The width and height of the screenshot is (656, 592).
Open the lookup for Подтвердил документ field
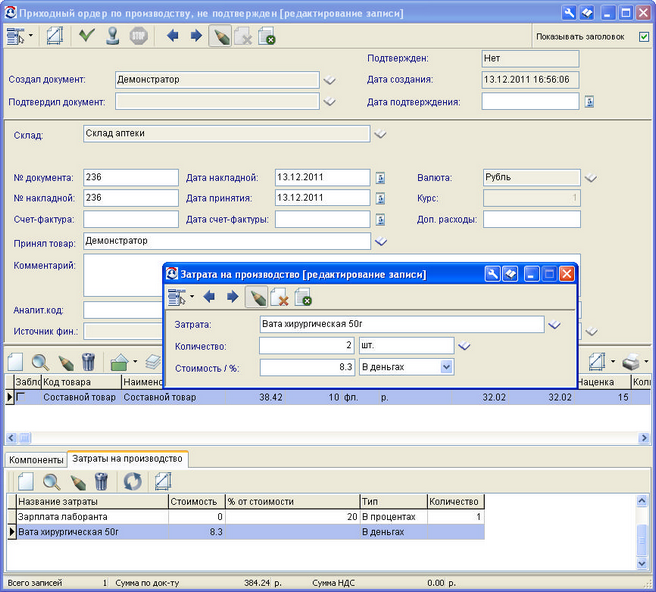point(330,102)
